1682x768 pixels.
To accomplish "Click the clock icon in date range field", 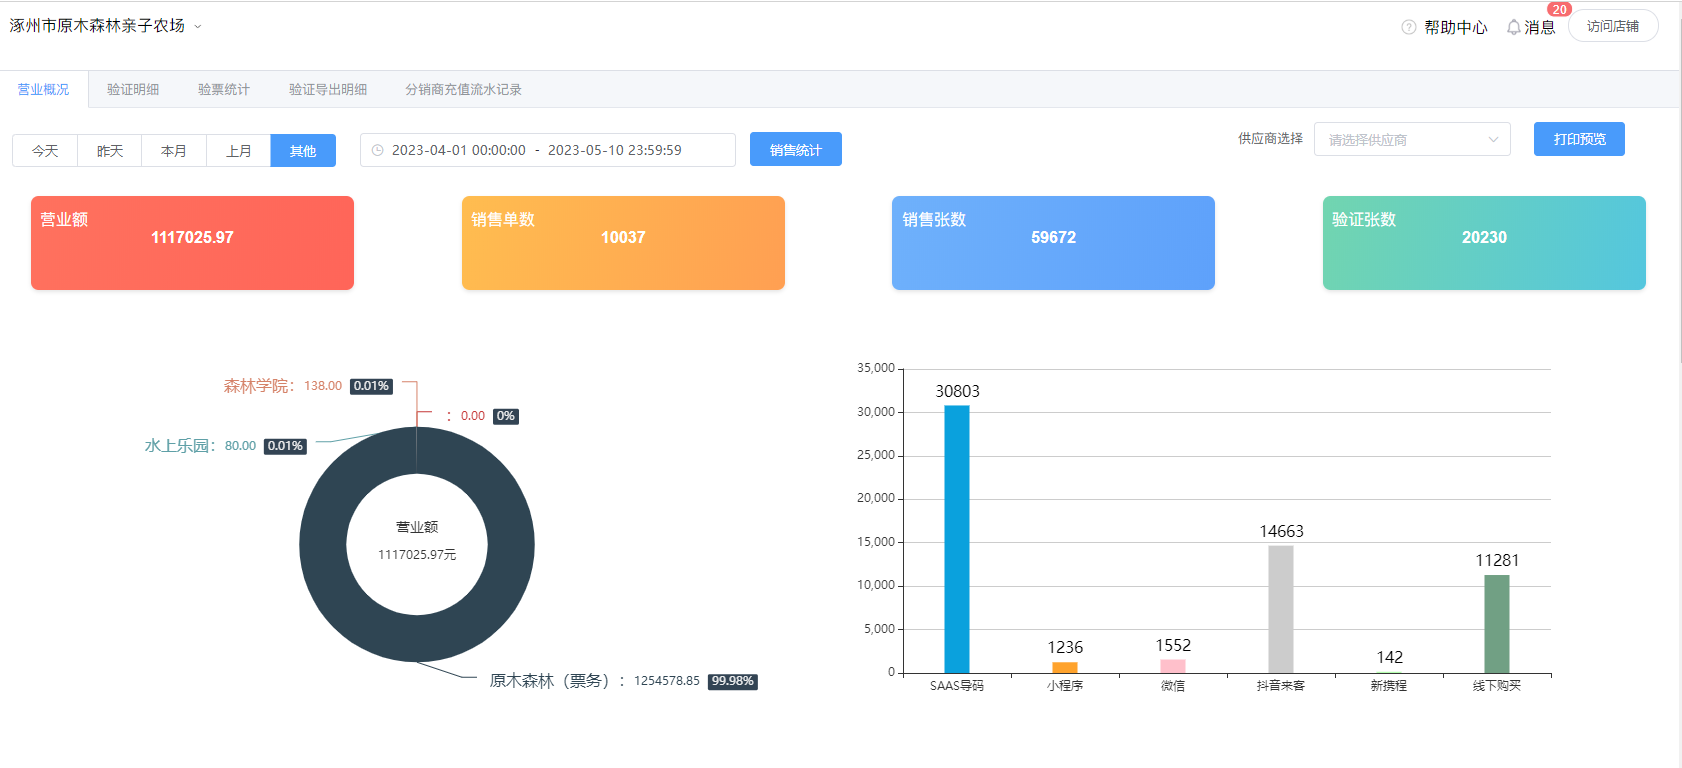I will tap(377, 150).
